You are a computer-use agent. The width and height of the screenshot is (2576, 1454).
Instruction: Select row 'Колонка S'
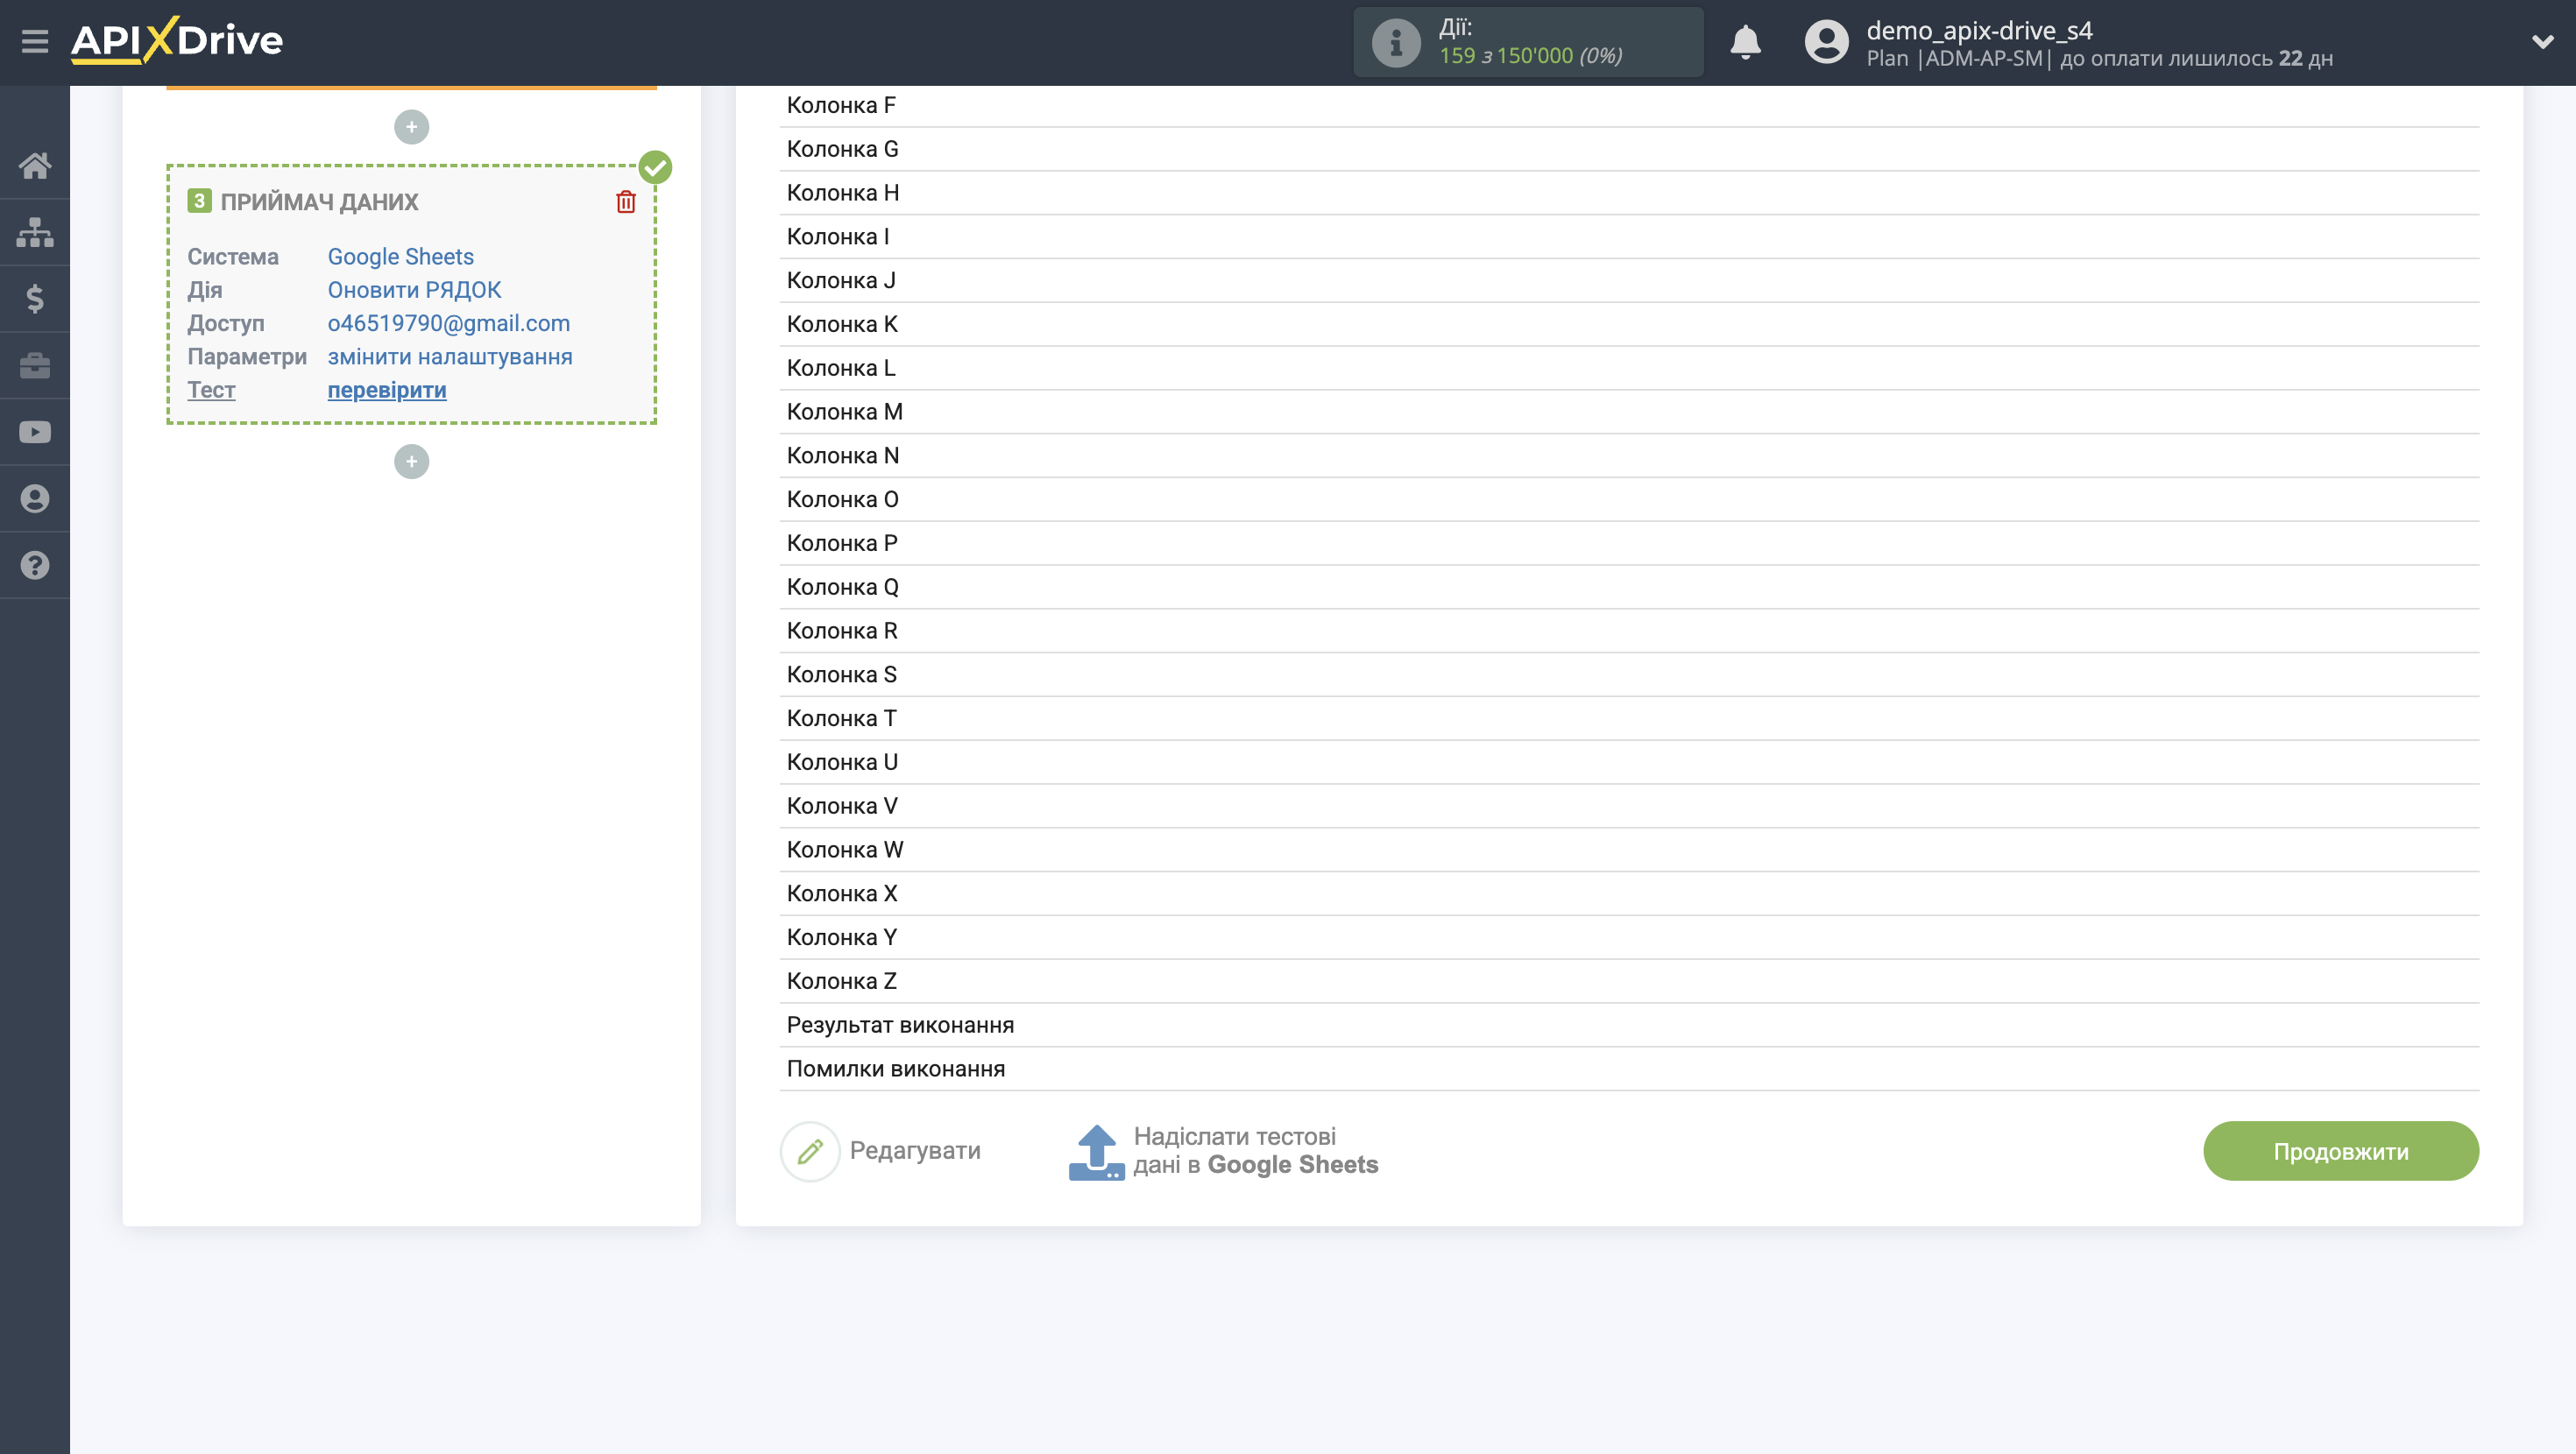click(1629, 675)
